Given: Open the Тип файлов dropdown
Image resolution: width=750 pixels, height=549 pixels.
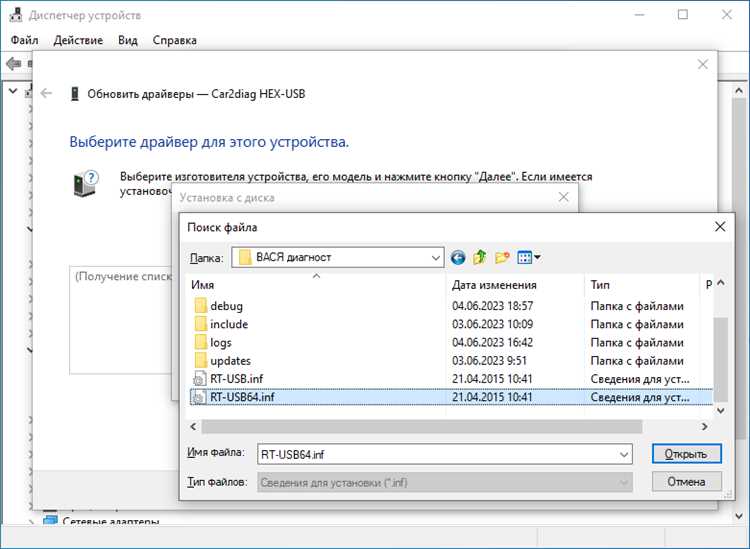Looking at the screenshot, I should pyautogui.click(x=624, y=483).
